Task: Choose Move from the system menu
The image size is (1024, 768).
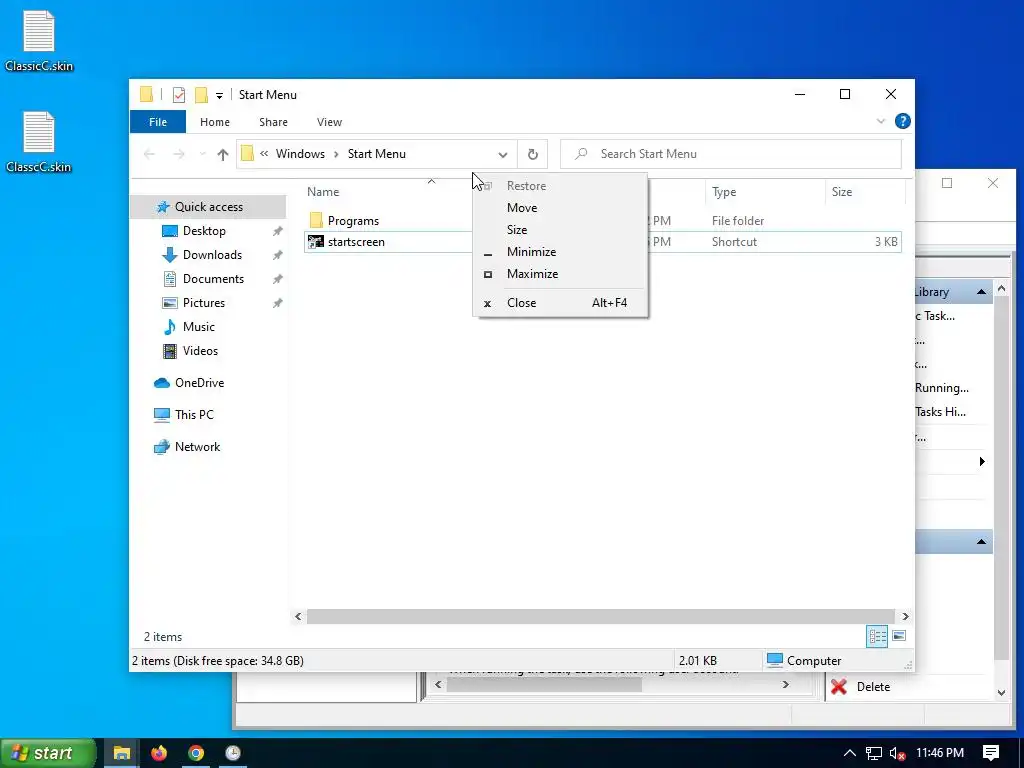Action: tap(561, 208)
